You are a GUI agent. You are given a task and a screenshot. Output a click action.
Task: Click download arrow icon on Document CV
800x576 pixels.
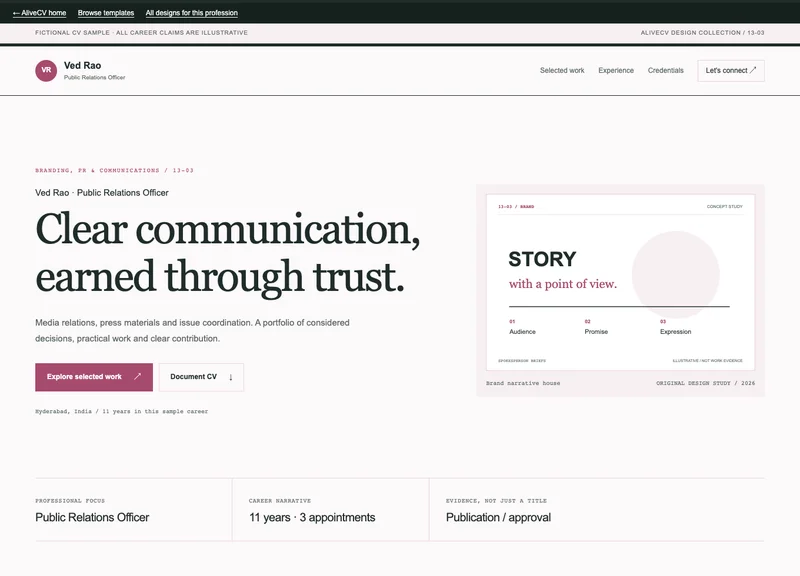231,377
